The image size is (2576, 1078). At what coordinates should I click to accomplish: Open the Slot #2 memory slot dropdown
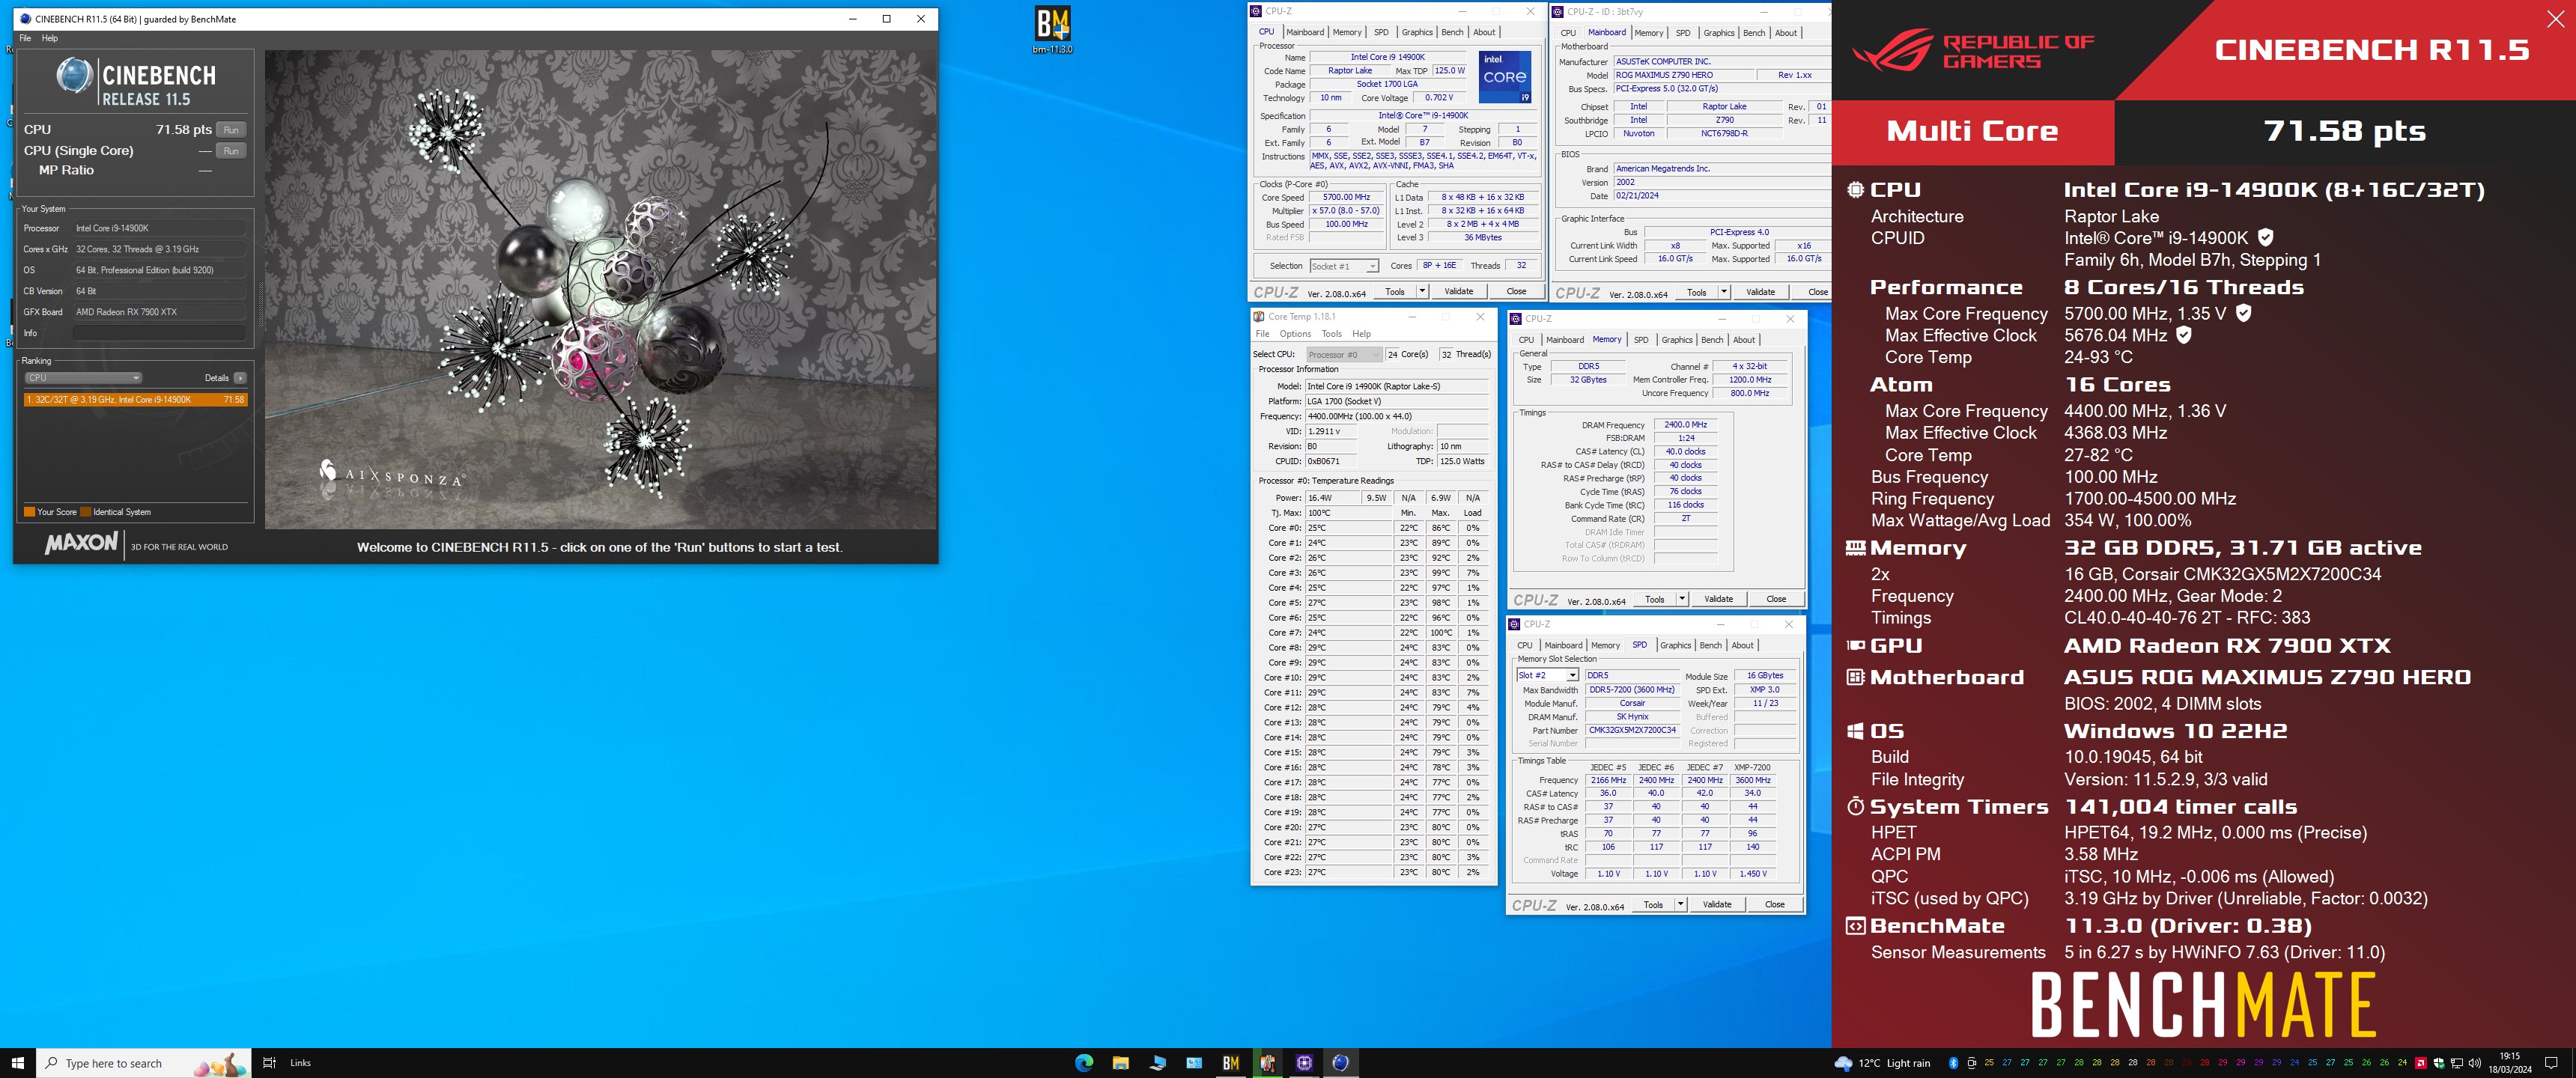point(1548,675)
